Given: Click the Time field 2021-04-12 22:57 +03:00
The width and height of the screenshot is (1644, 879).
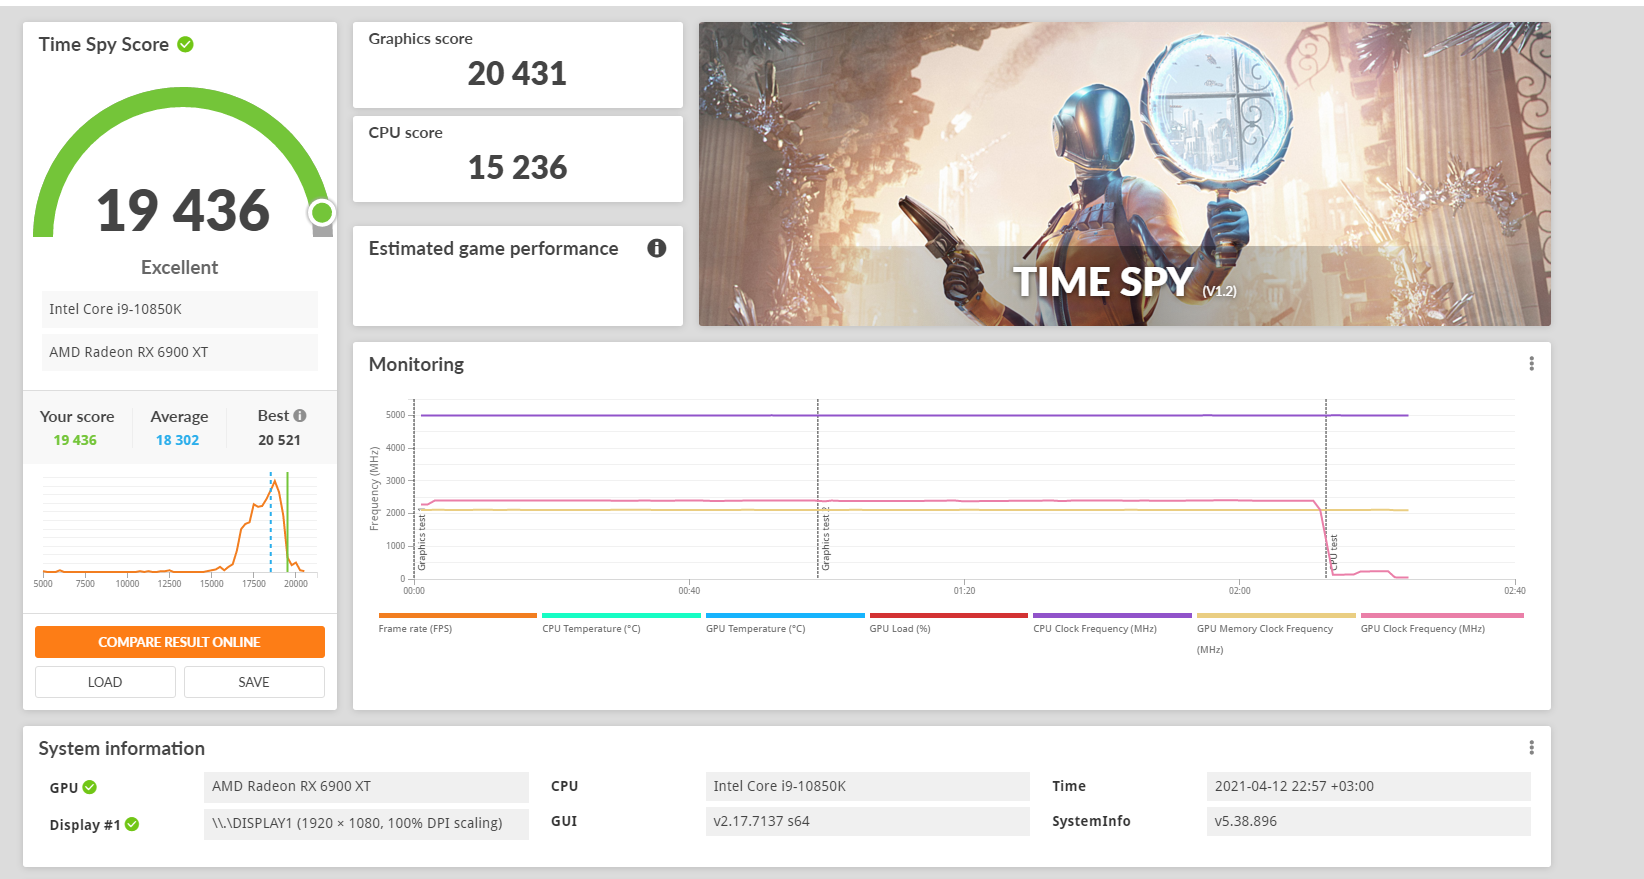Looking at the screenshot, I should click(x=1369, y=787).
